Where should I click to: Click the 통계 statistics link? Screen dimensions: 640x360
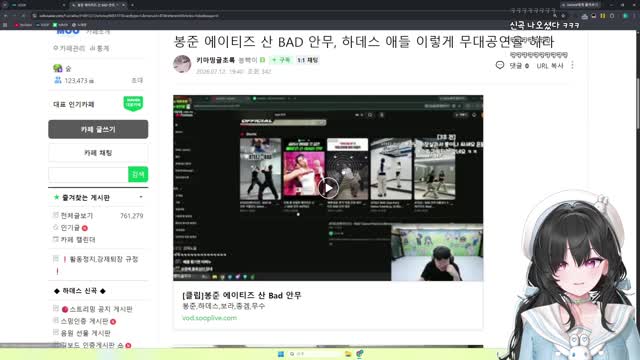tap(102, 48)
